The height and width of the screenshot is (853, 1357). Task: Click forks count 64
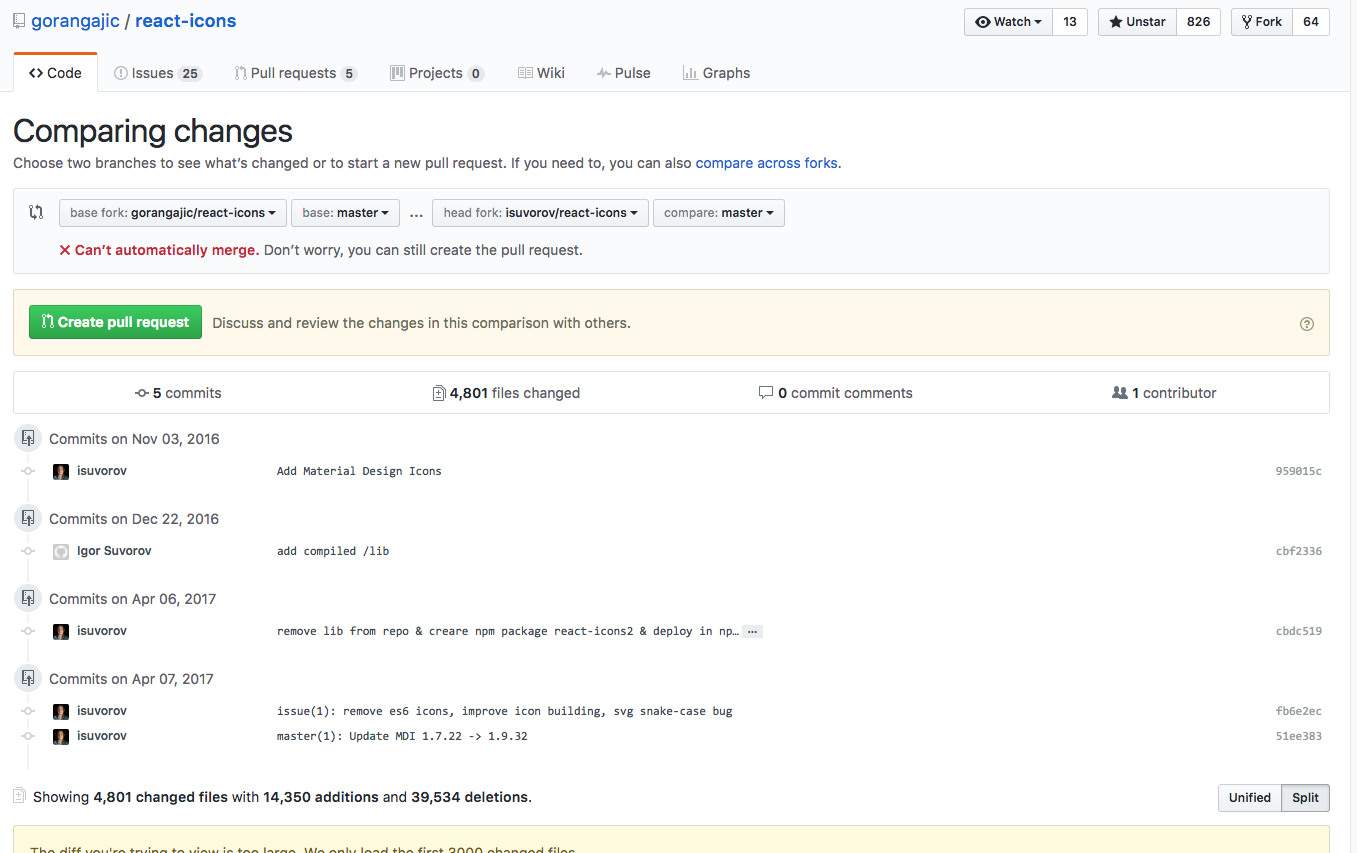pos(1311,22)
